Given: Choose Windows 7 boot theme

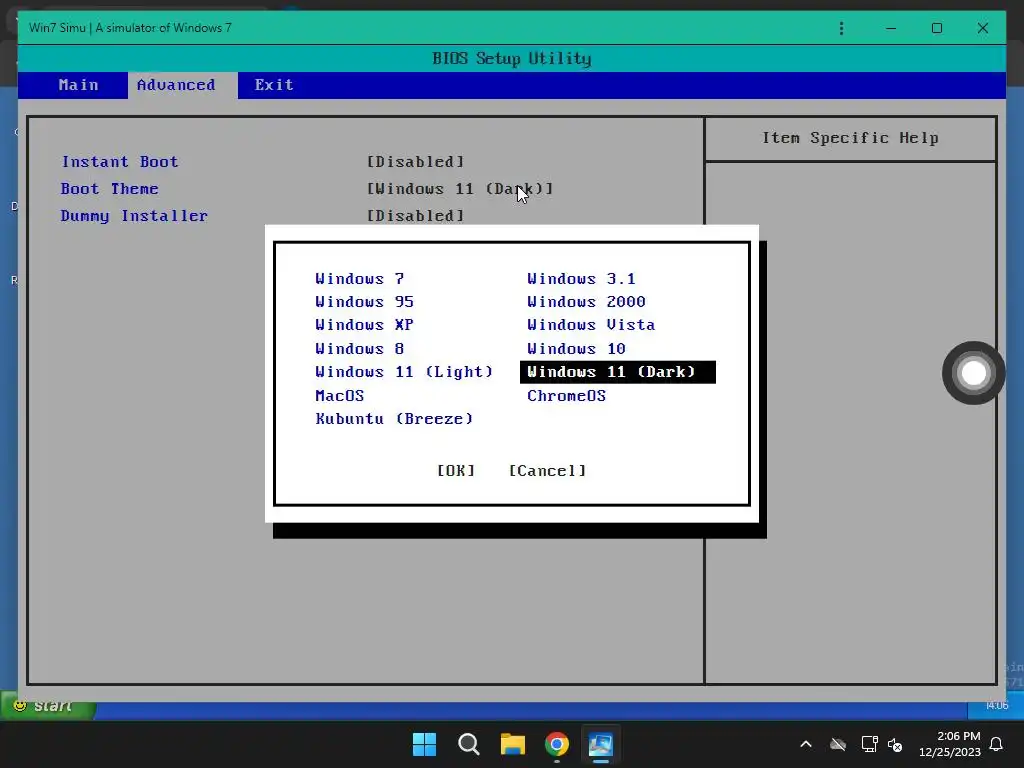Looking at the screenshot, I should pos(359,279).
